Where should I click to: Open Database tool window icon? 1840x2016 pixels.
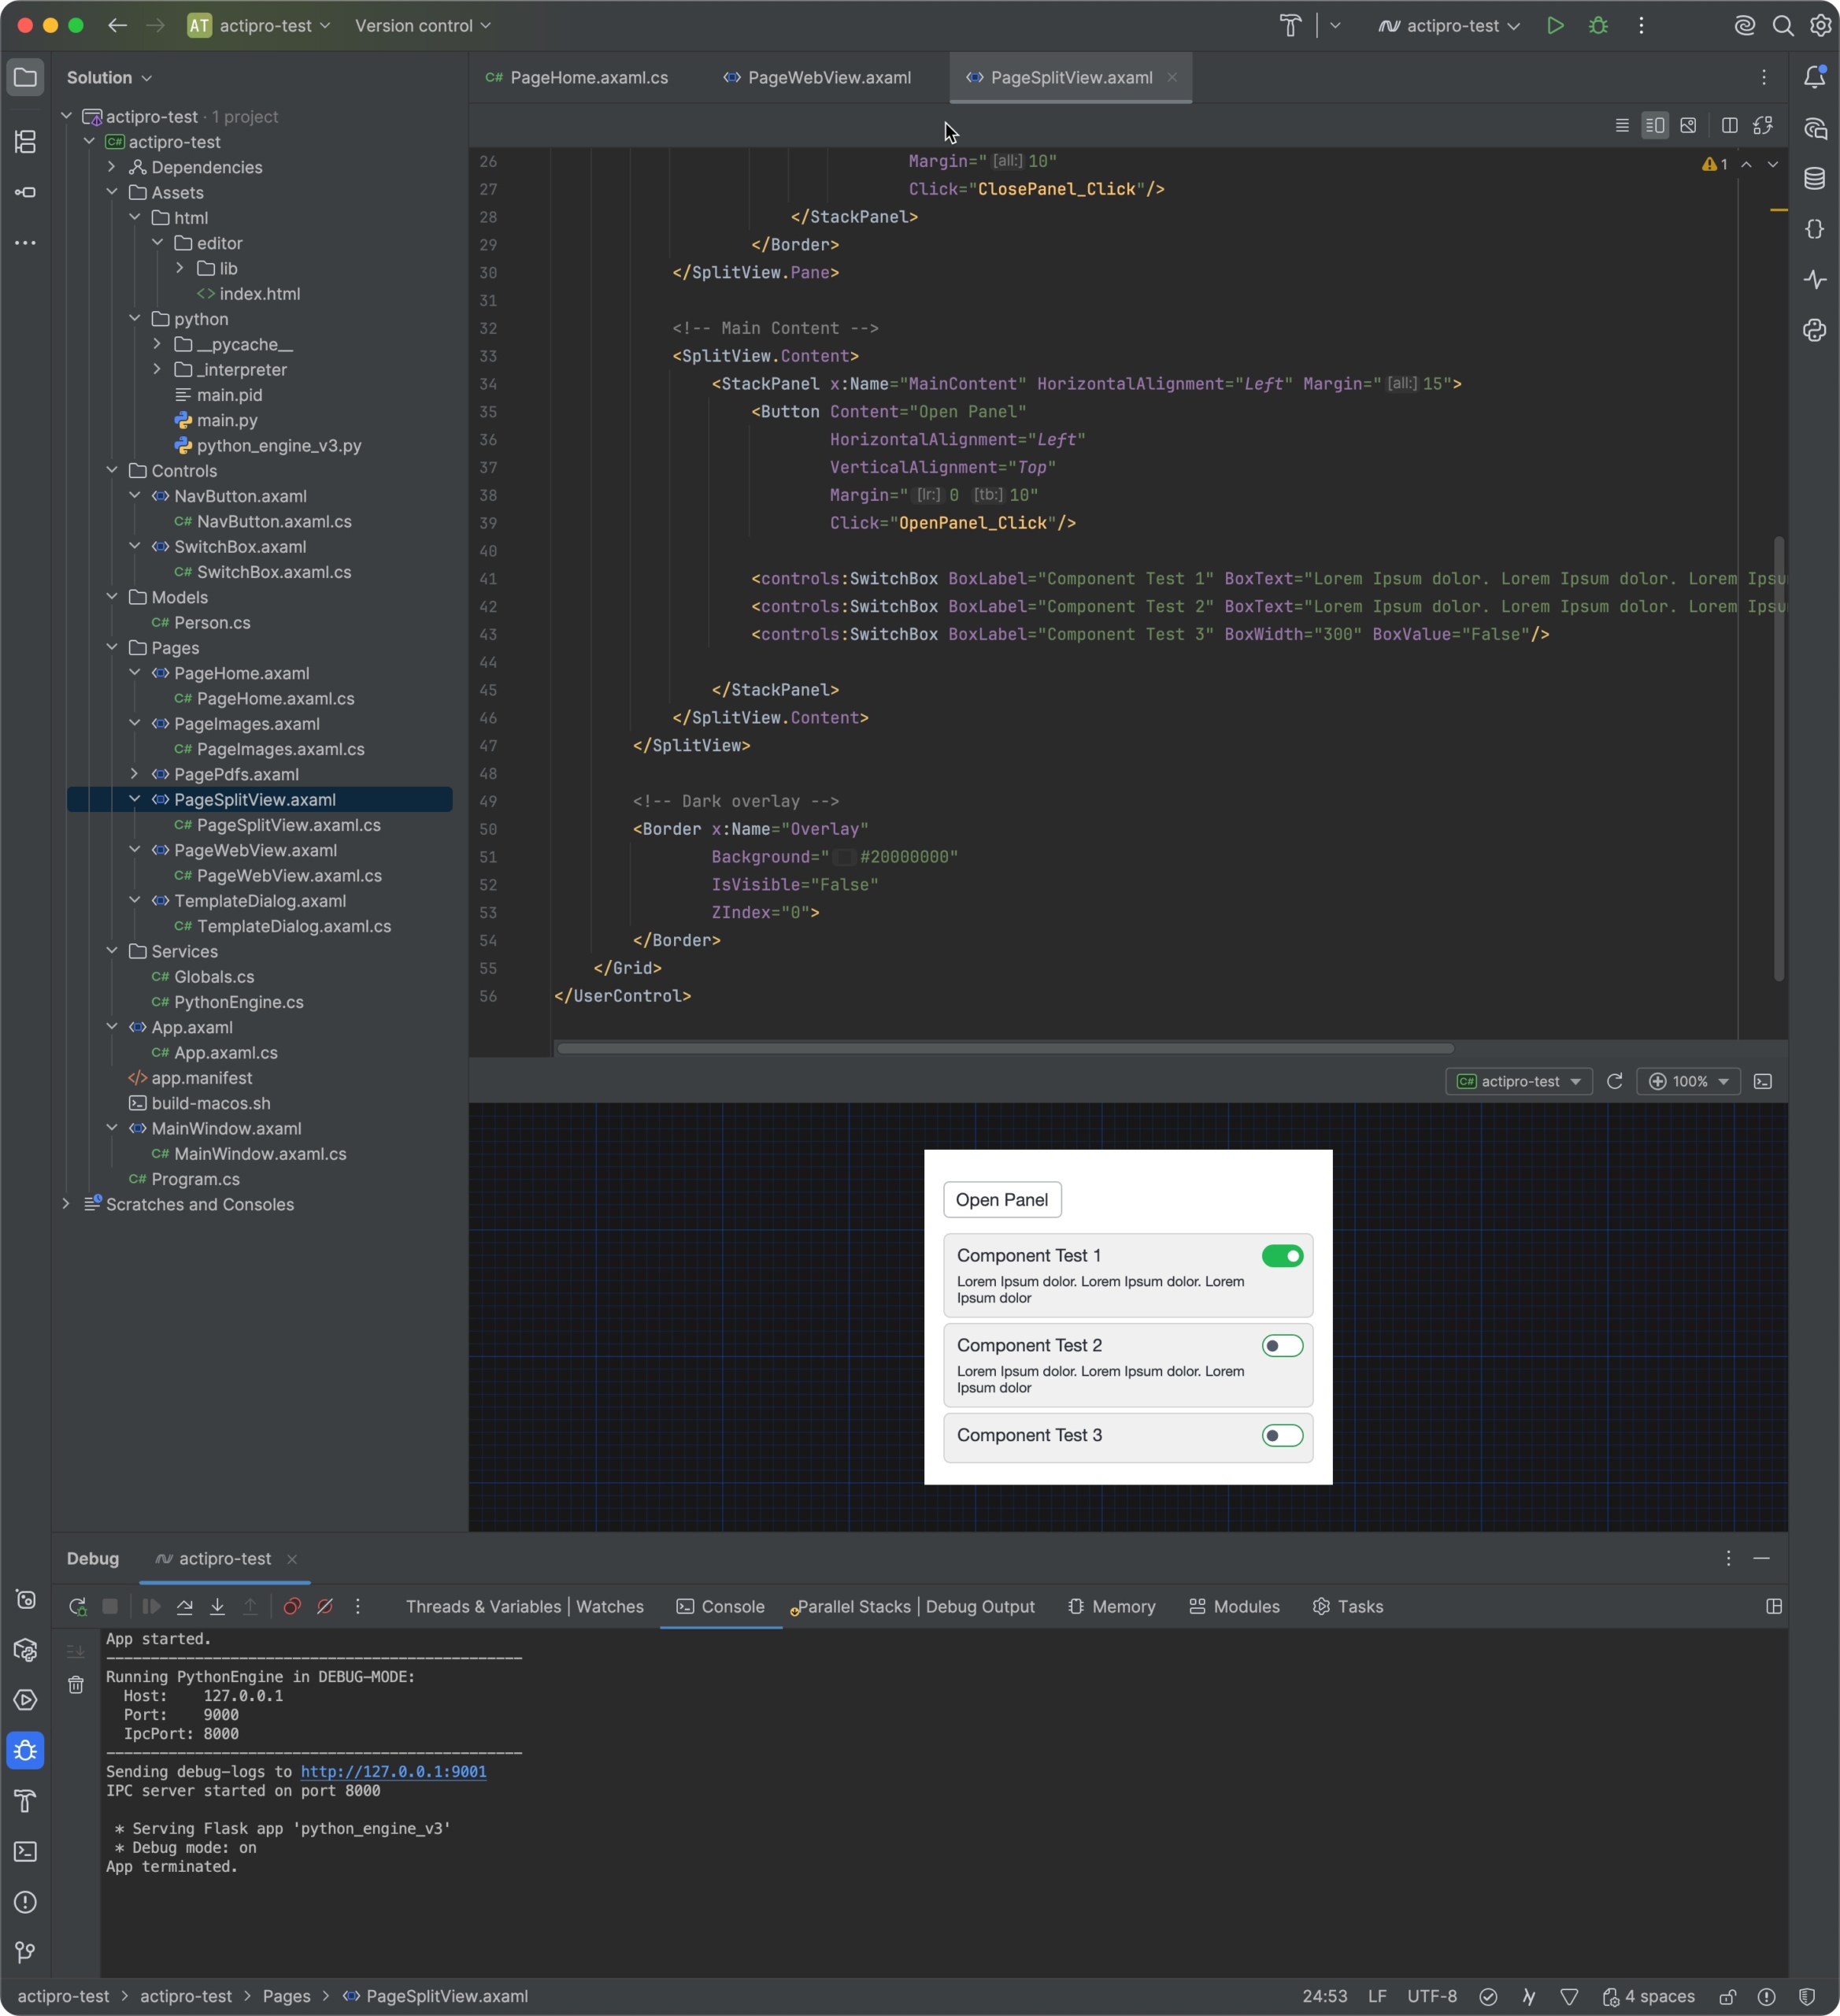[1815, 179]
